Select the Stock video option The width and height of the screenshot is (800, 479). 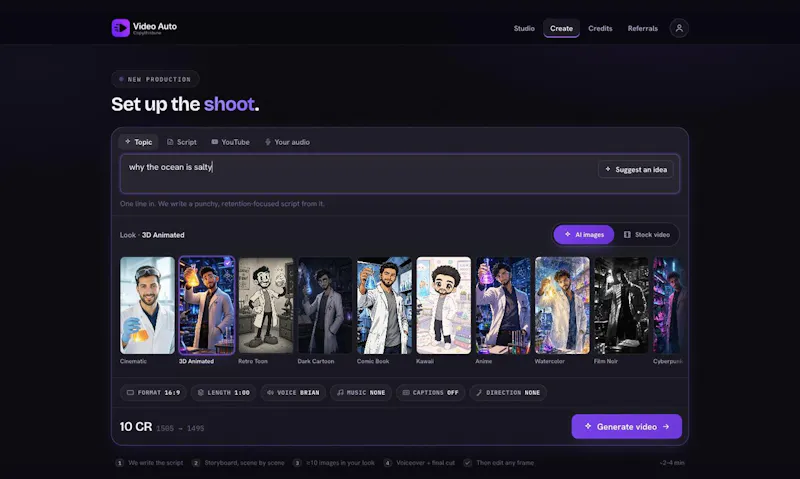646,235
